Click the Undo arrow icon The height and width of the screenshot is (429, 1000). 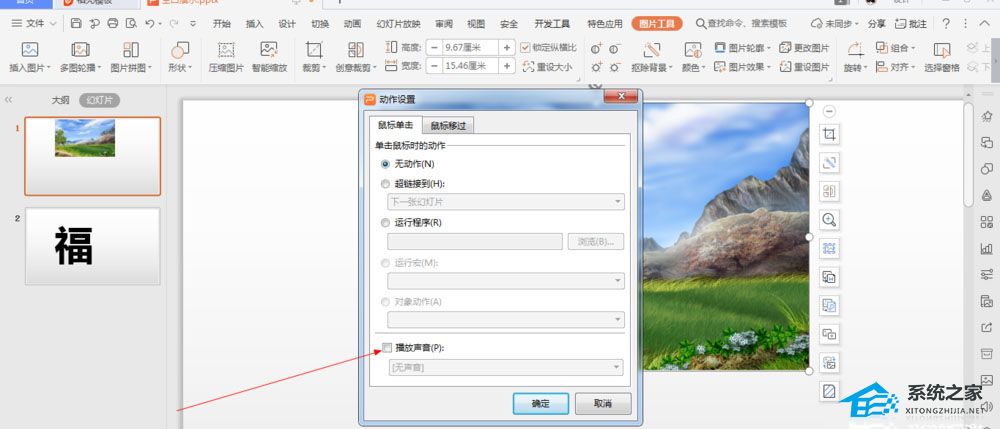(x=149, y=24)
